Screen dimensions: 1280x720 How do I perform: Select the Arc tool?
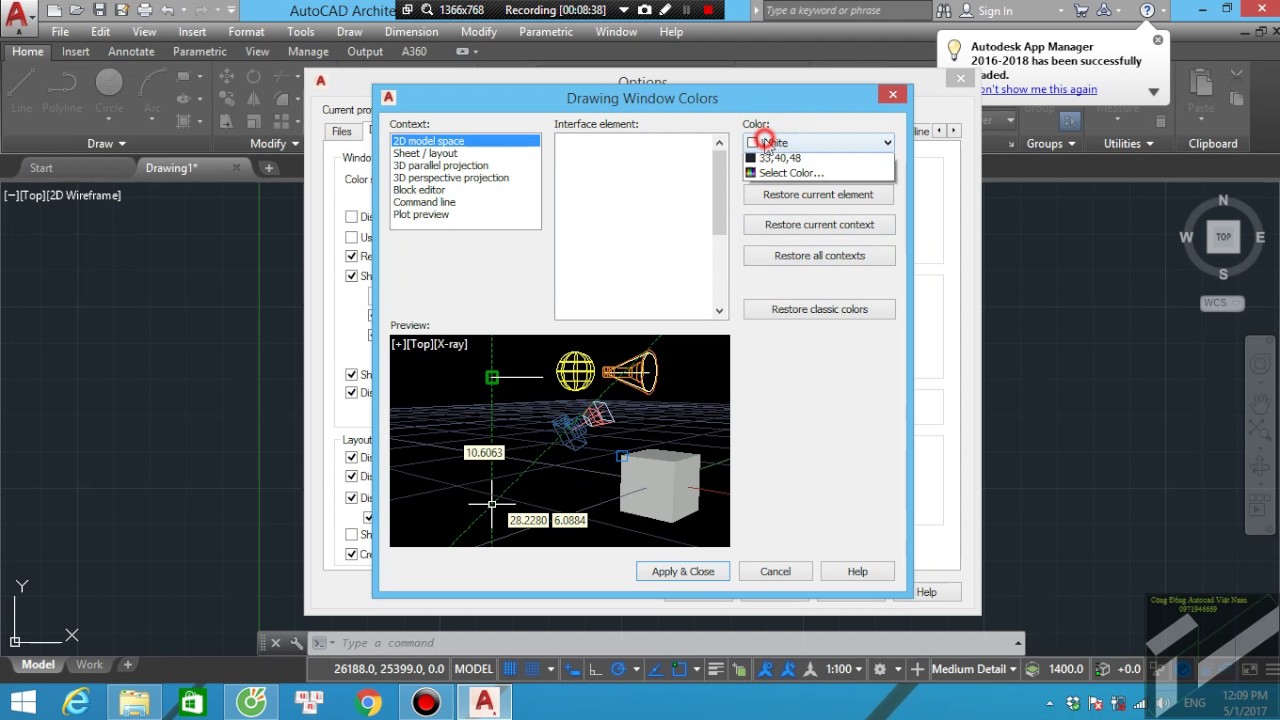152,90
